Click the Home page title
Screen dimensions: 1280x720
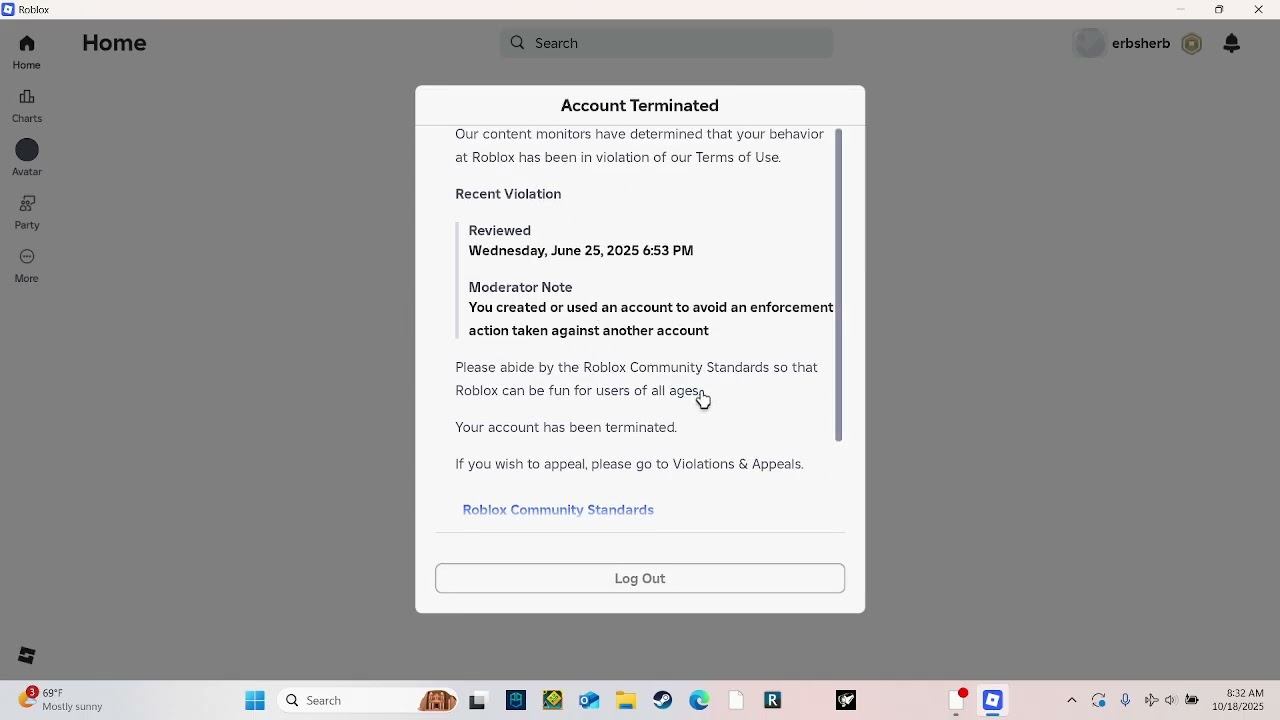point(114,43)
